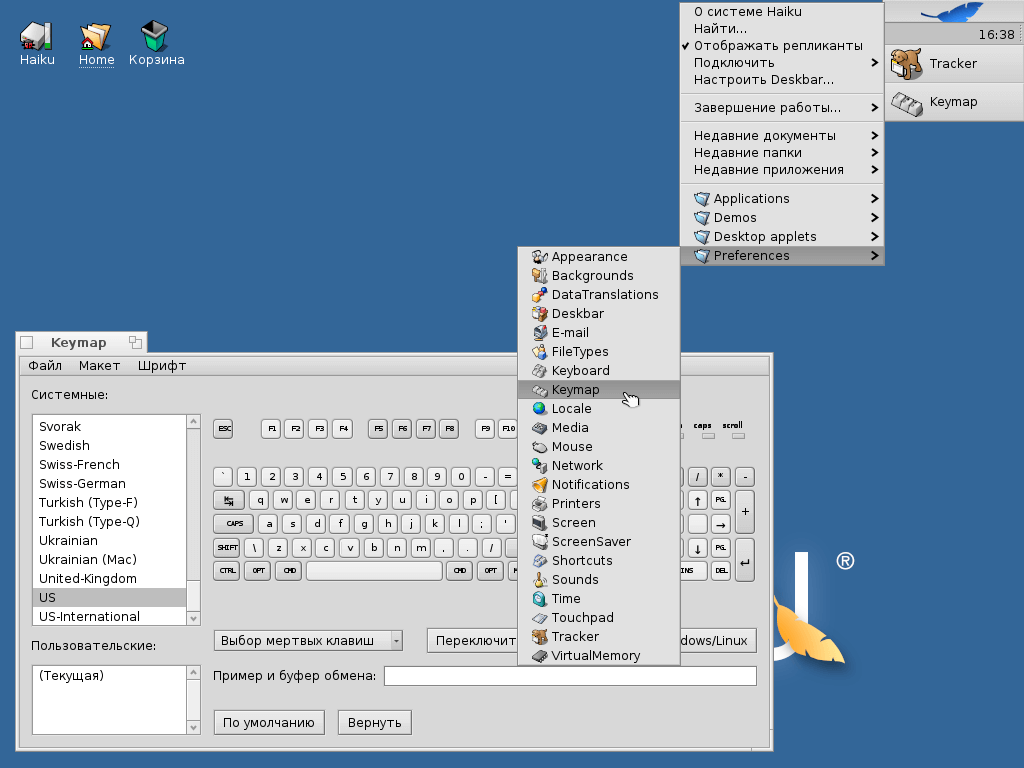Click the sample and clipboard text field

tap(570, 676)
